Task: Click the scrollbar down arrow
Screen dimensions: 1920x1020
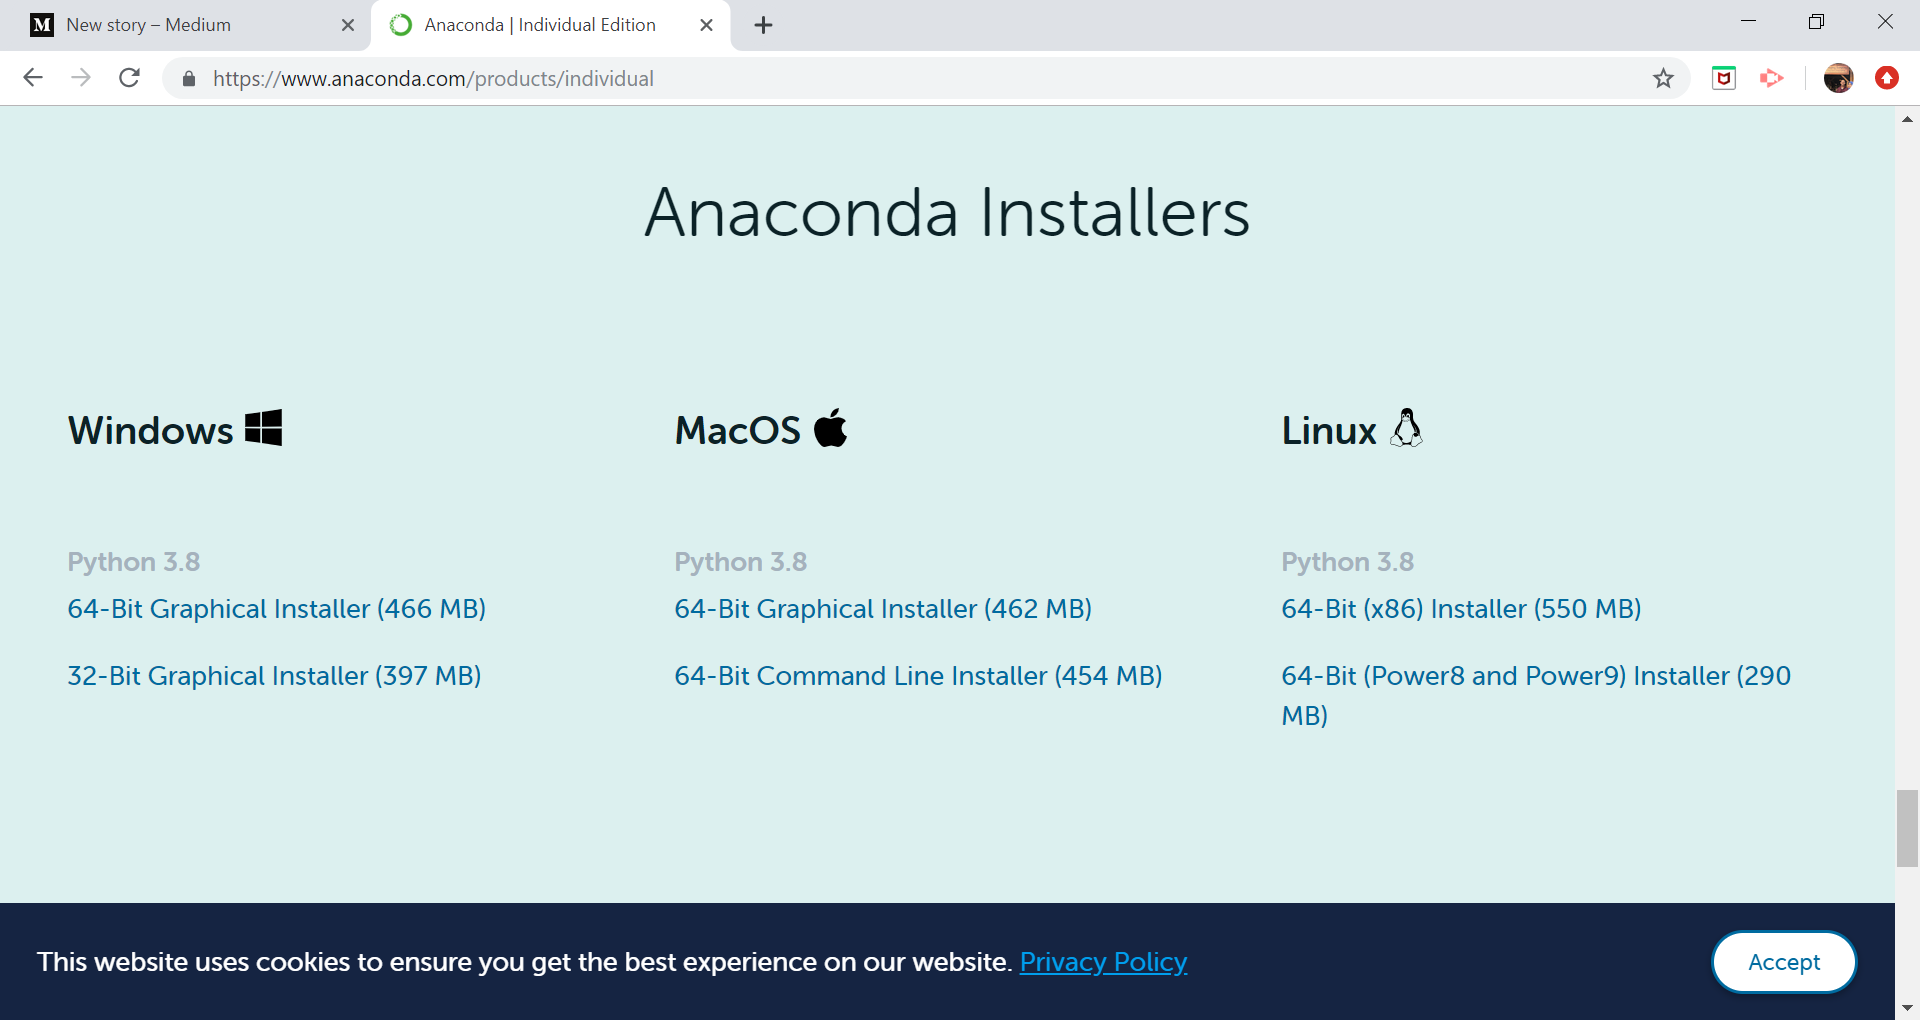Action: [x=1907, y=1008]
